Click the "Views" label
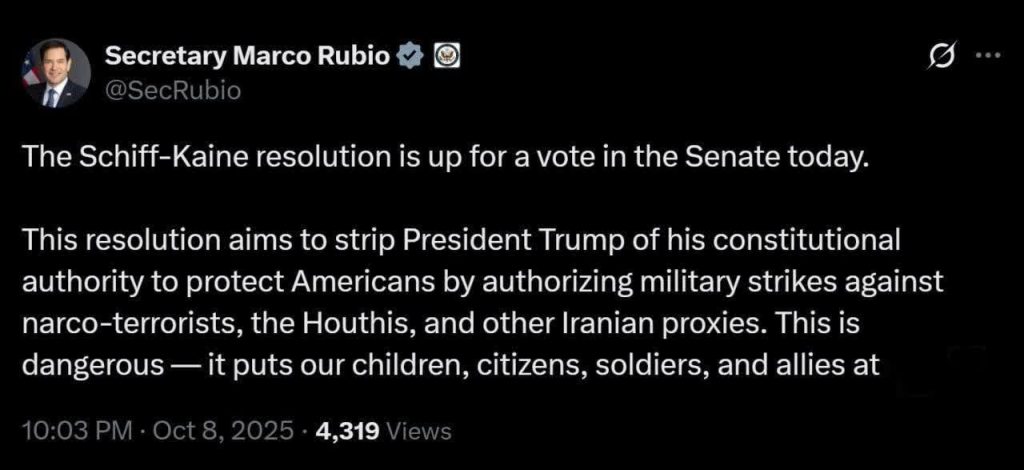This screenshot has width=1024, height=470. pyautogui.click(x=418, y=432)
